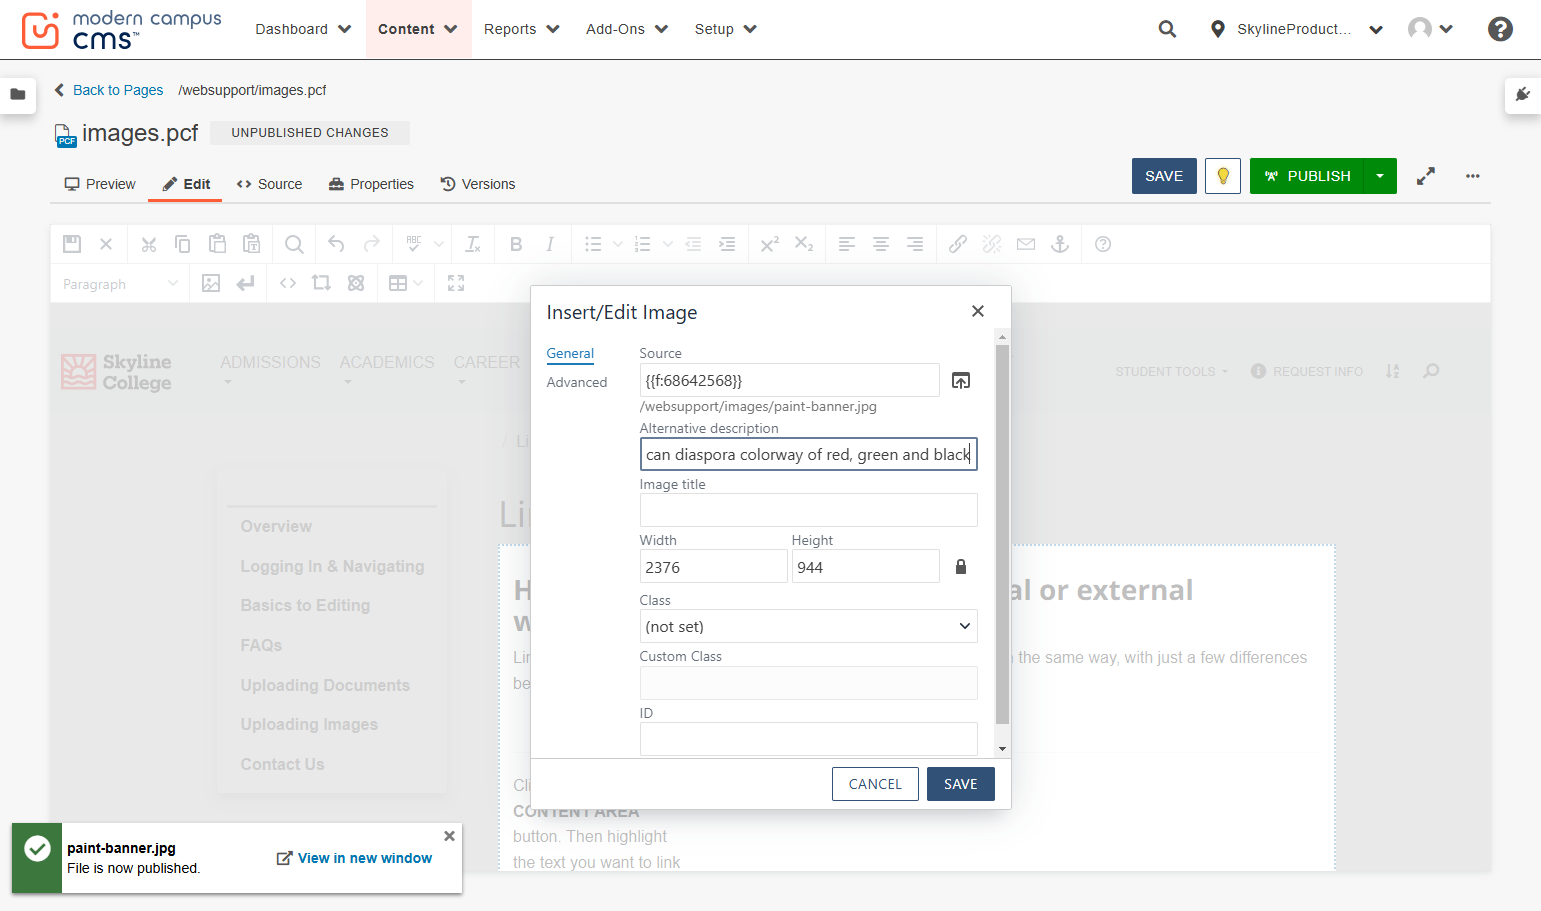Viewport: 1541px width, 911px height.
Task: Click the page check lightbulb button
Action: 1223,176
